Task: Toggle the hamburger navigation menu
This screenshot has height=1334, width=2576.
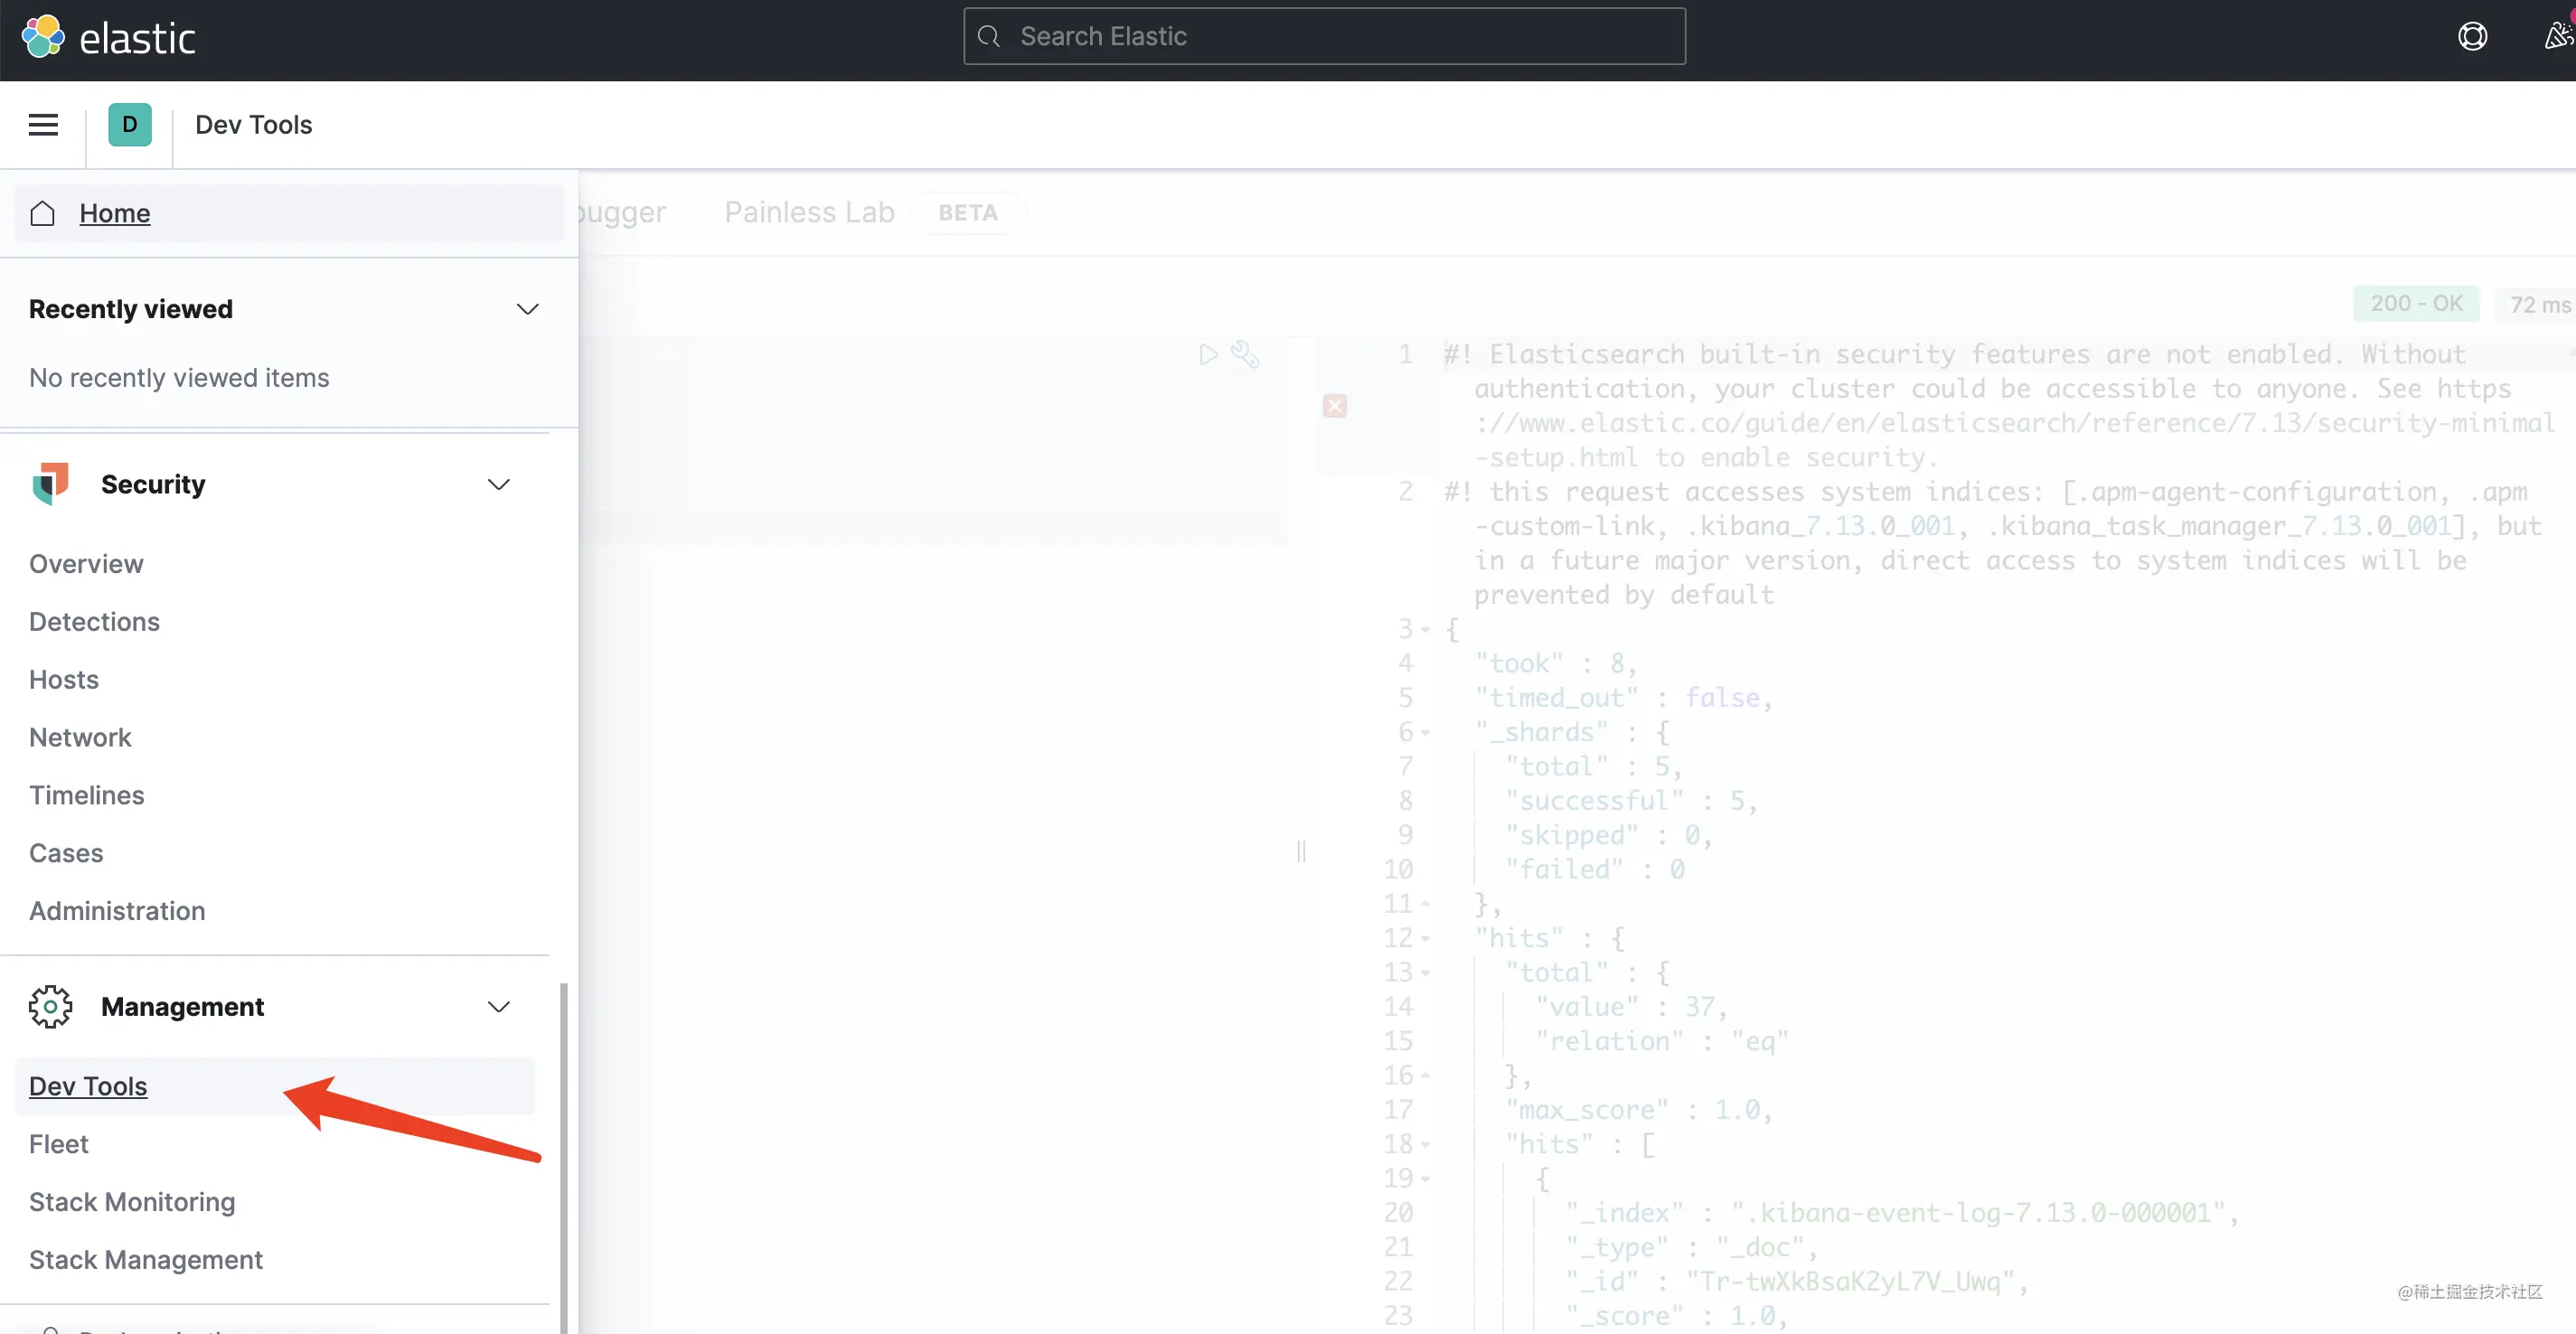Action: tap(43, 125)
